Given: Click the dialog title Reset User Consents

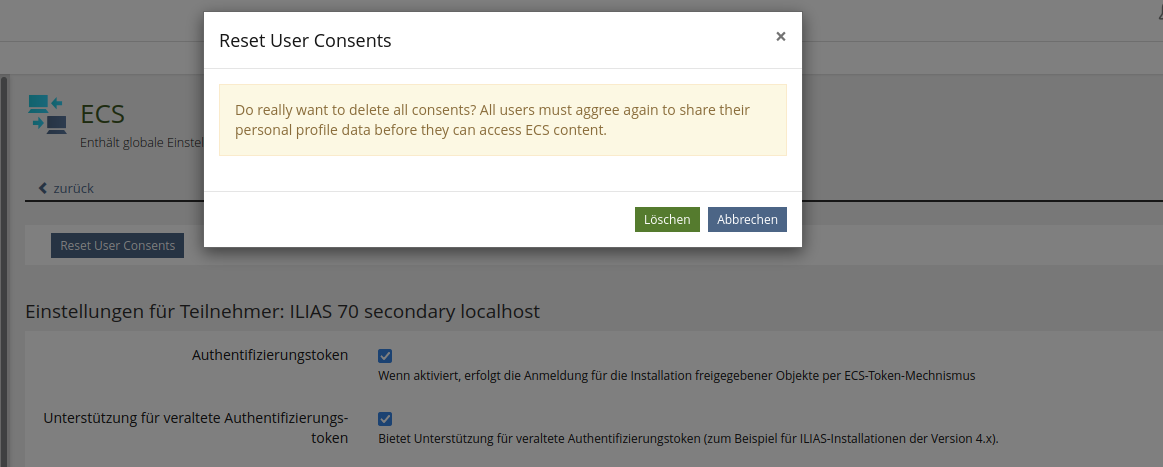Looking at the screenshot, I should point(305,41).
